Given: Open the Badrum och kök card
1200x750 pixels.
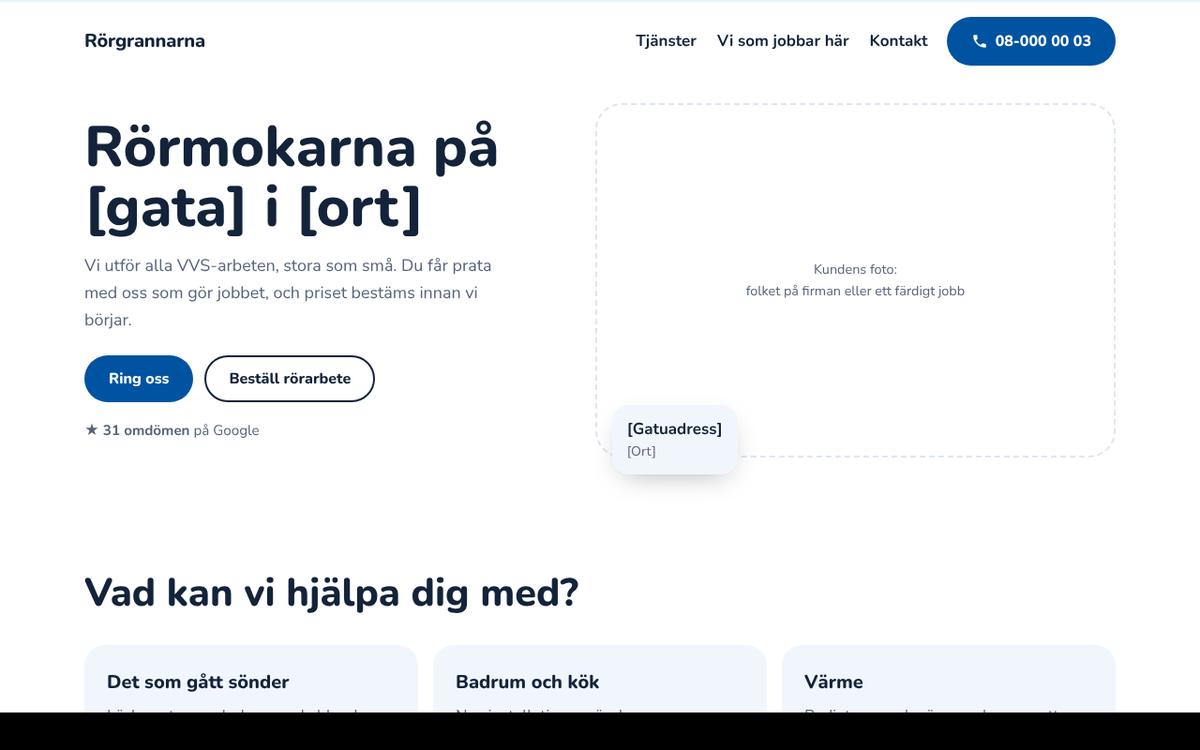Looking at the screenshot, I should pyautogui.click(x=600, y=679).
